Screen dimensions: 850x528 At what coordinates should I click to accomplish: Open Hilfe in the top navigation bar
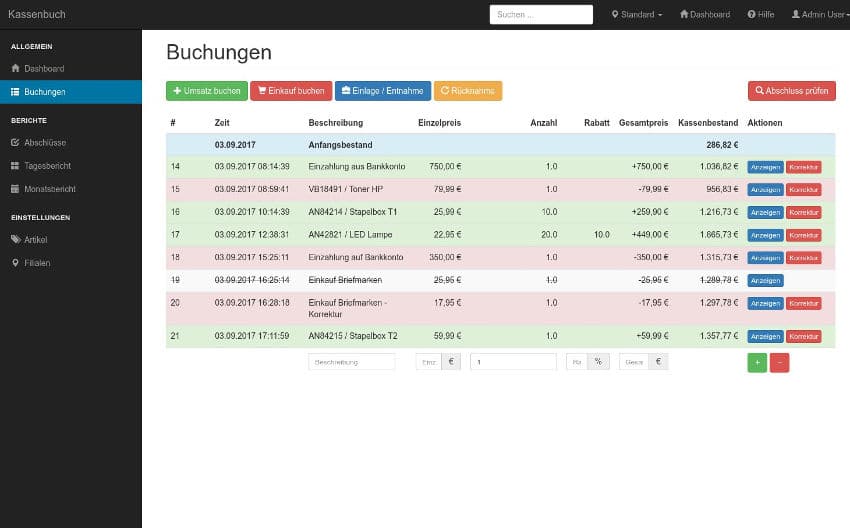761,15
